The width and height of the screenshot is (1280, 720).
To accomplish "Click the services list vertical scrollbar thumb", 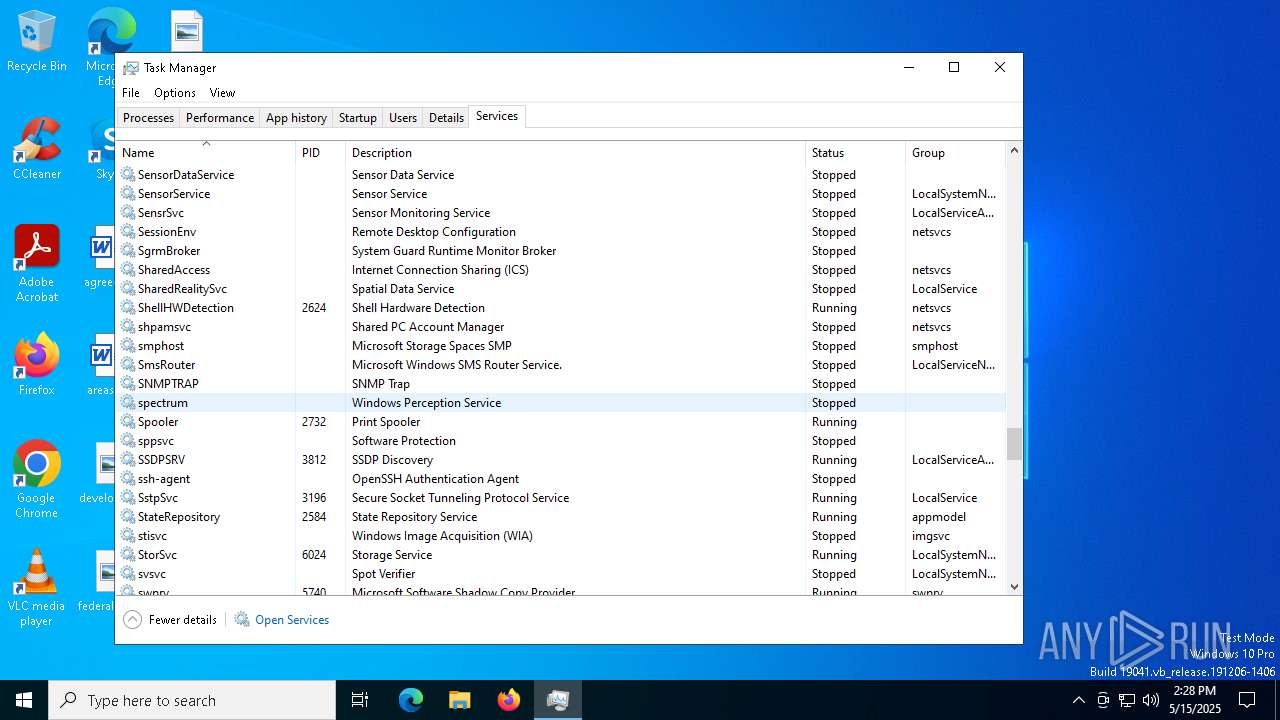I will [x=1014, y=444].
